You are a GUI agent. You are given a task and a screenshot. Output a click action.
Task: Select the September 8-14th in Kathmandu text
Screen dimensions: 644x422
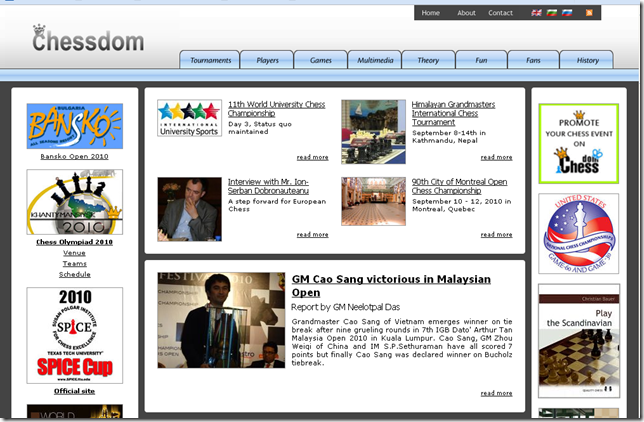[449, 137]
